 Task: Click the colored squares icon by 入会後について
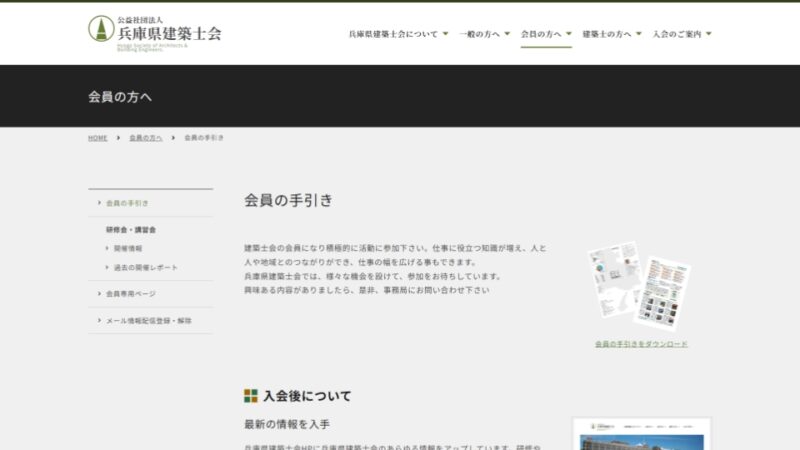[x=251, y=396]
